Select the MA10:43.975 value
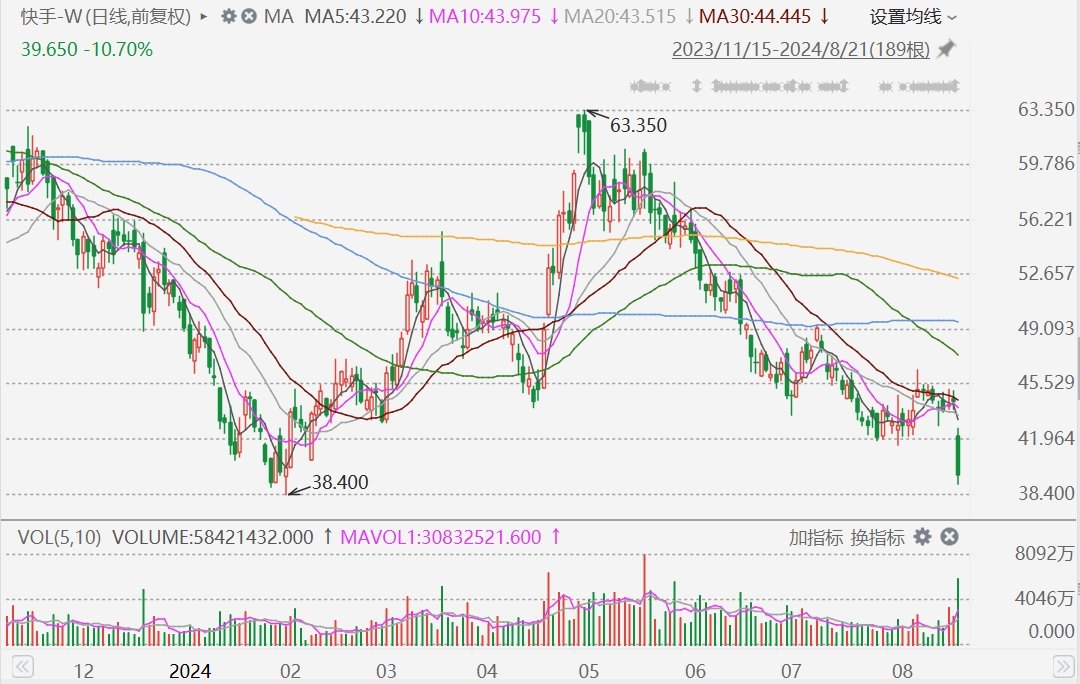This screenshot has height=684, width=1080. tap(485, 17)
